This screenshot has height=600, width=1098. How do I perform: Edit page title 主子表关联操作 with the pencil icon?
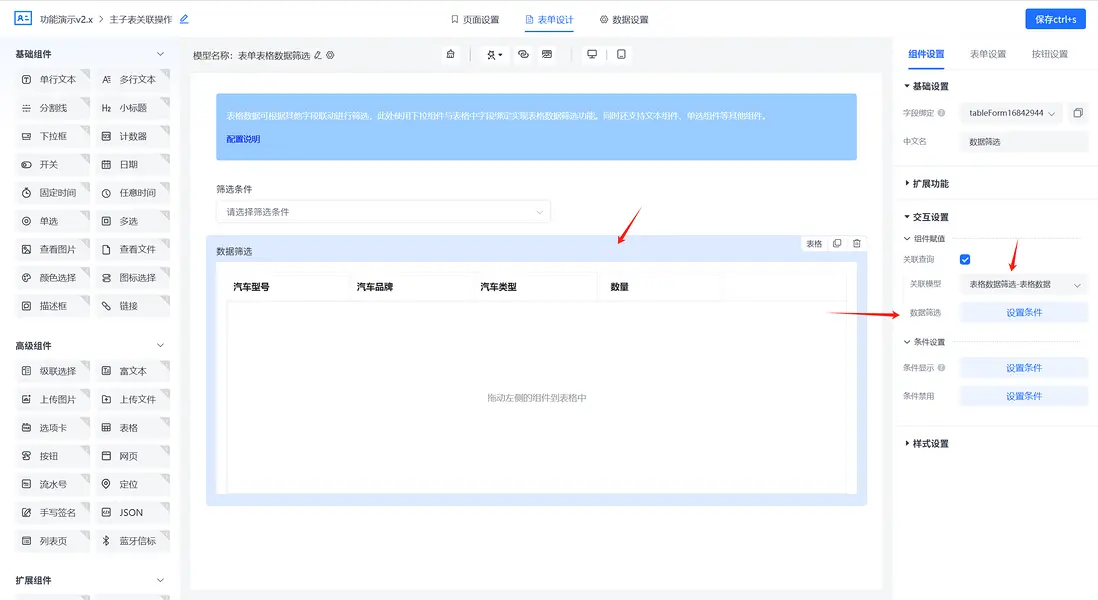pyautogui.click(x=184, y=19)
